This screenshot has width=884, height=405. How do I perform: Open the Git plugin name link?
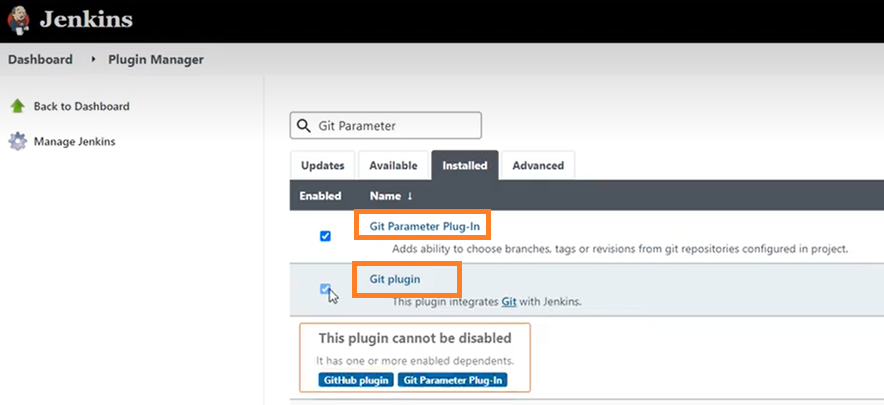[395, 279]
